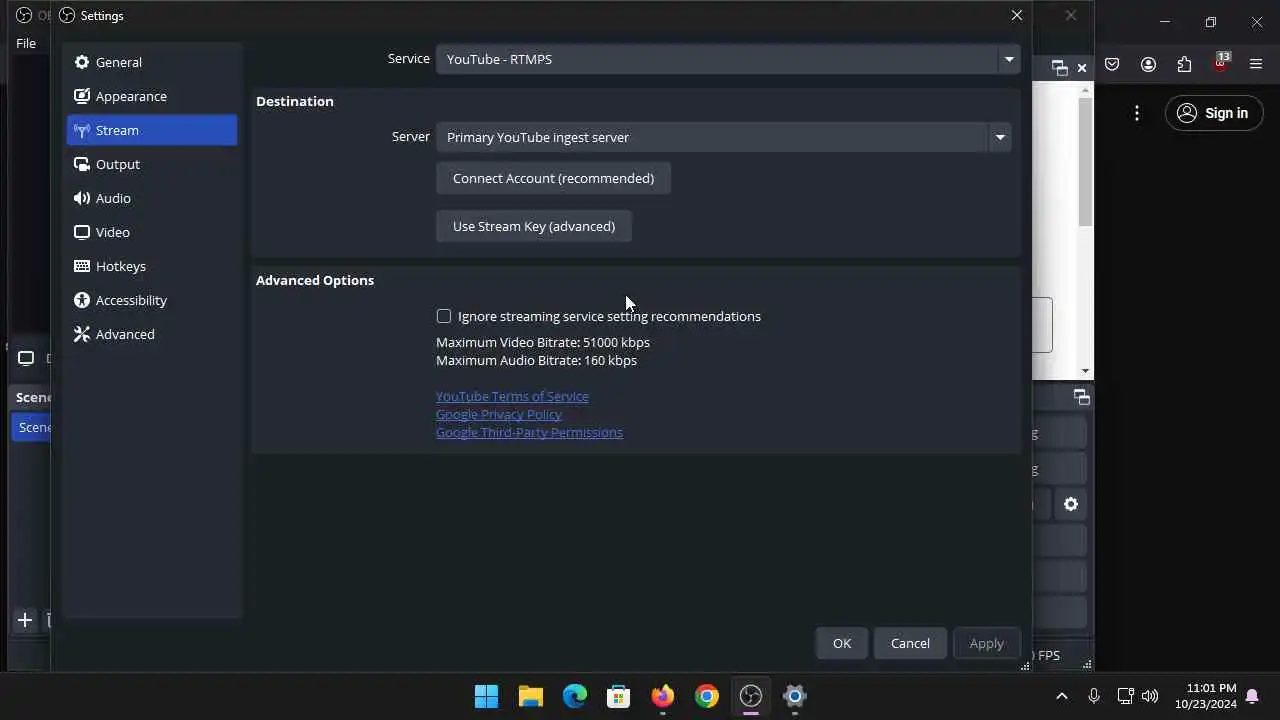Open the network tray icon
Screen dimensions: 1280x720
click(1125, 696)
